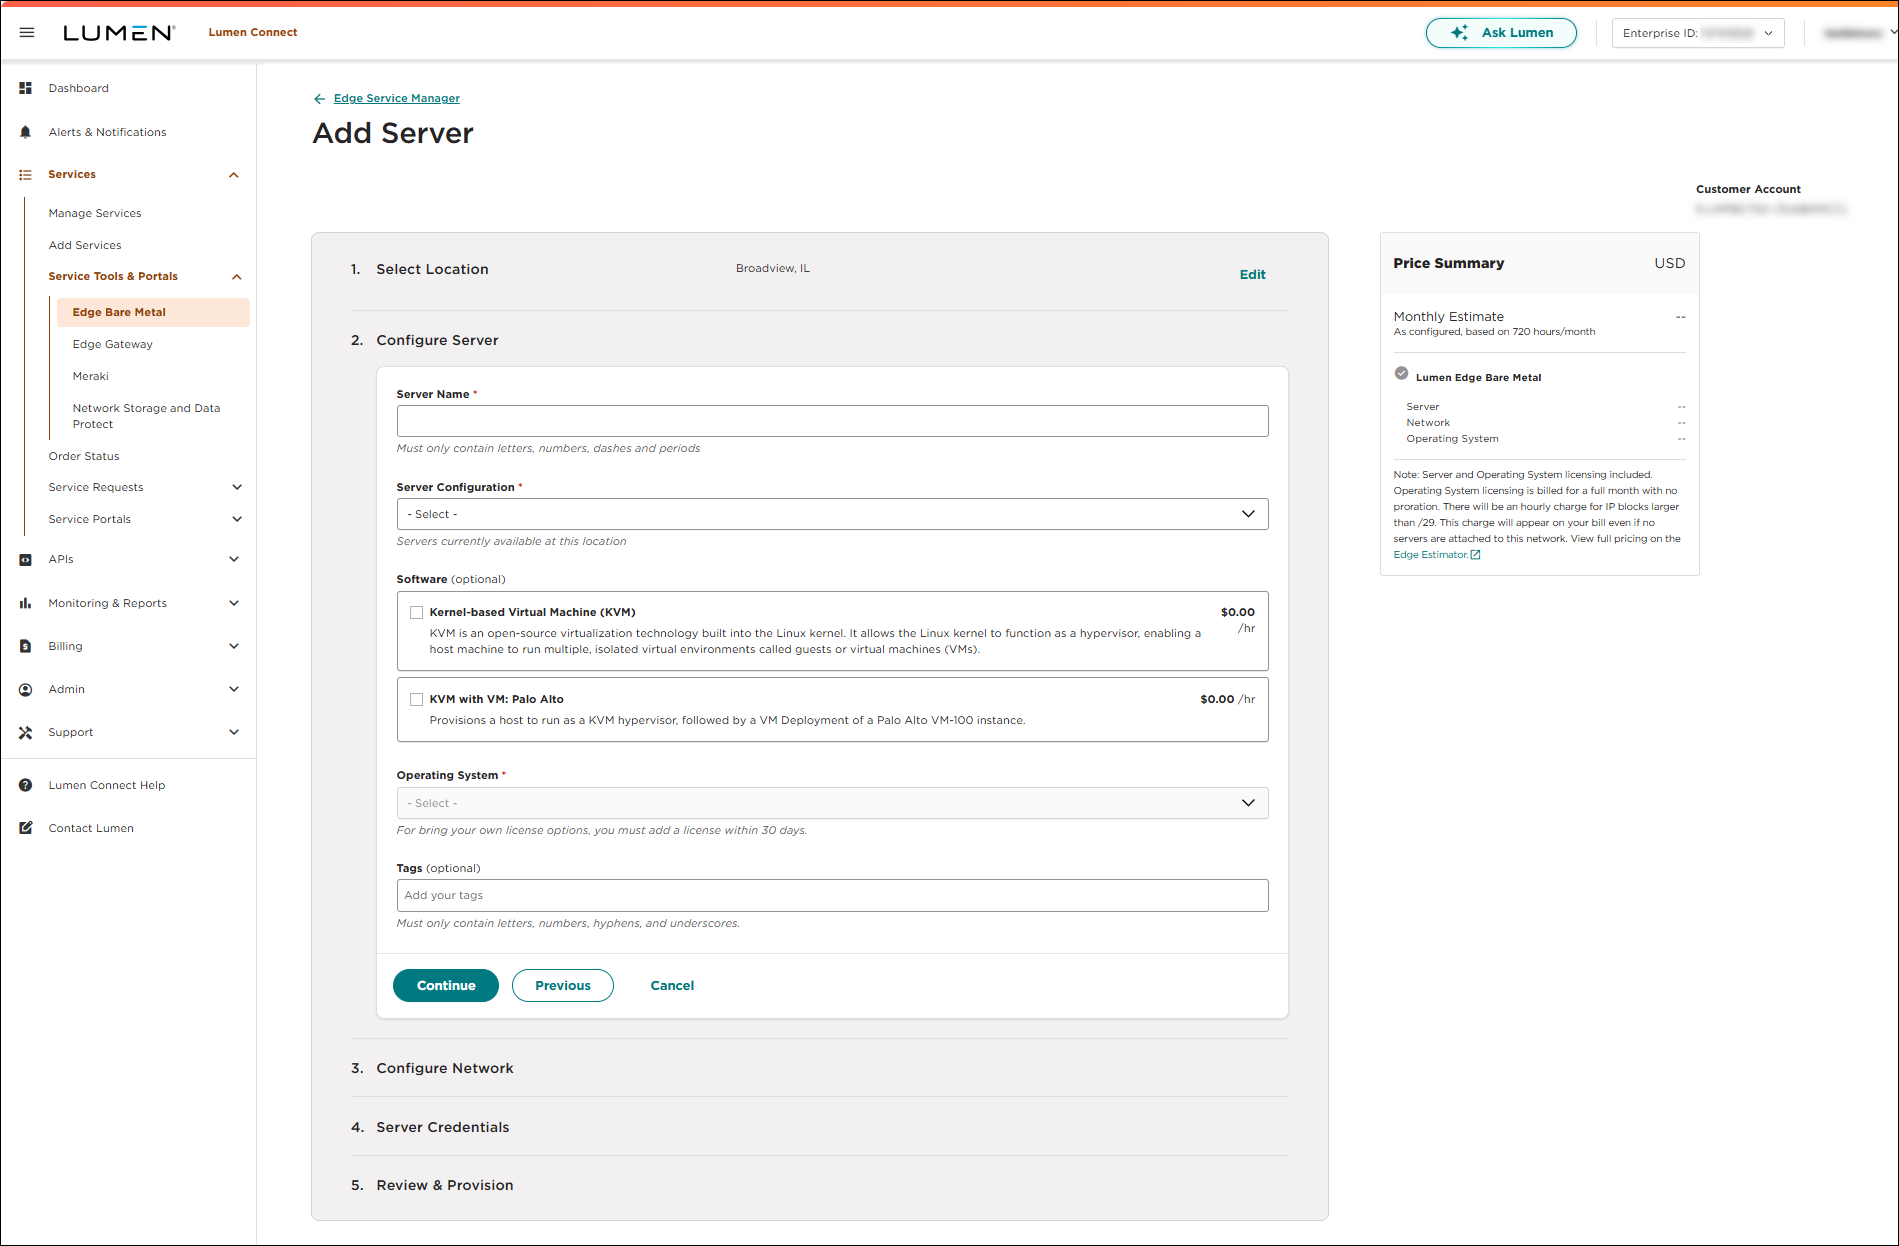The width and height of the screenshot is (1899, 1246).
Task: Click the Ask Lumen button
Action: 1501,33
